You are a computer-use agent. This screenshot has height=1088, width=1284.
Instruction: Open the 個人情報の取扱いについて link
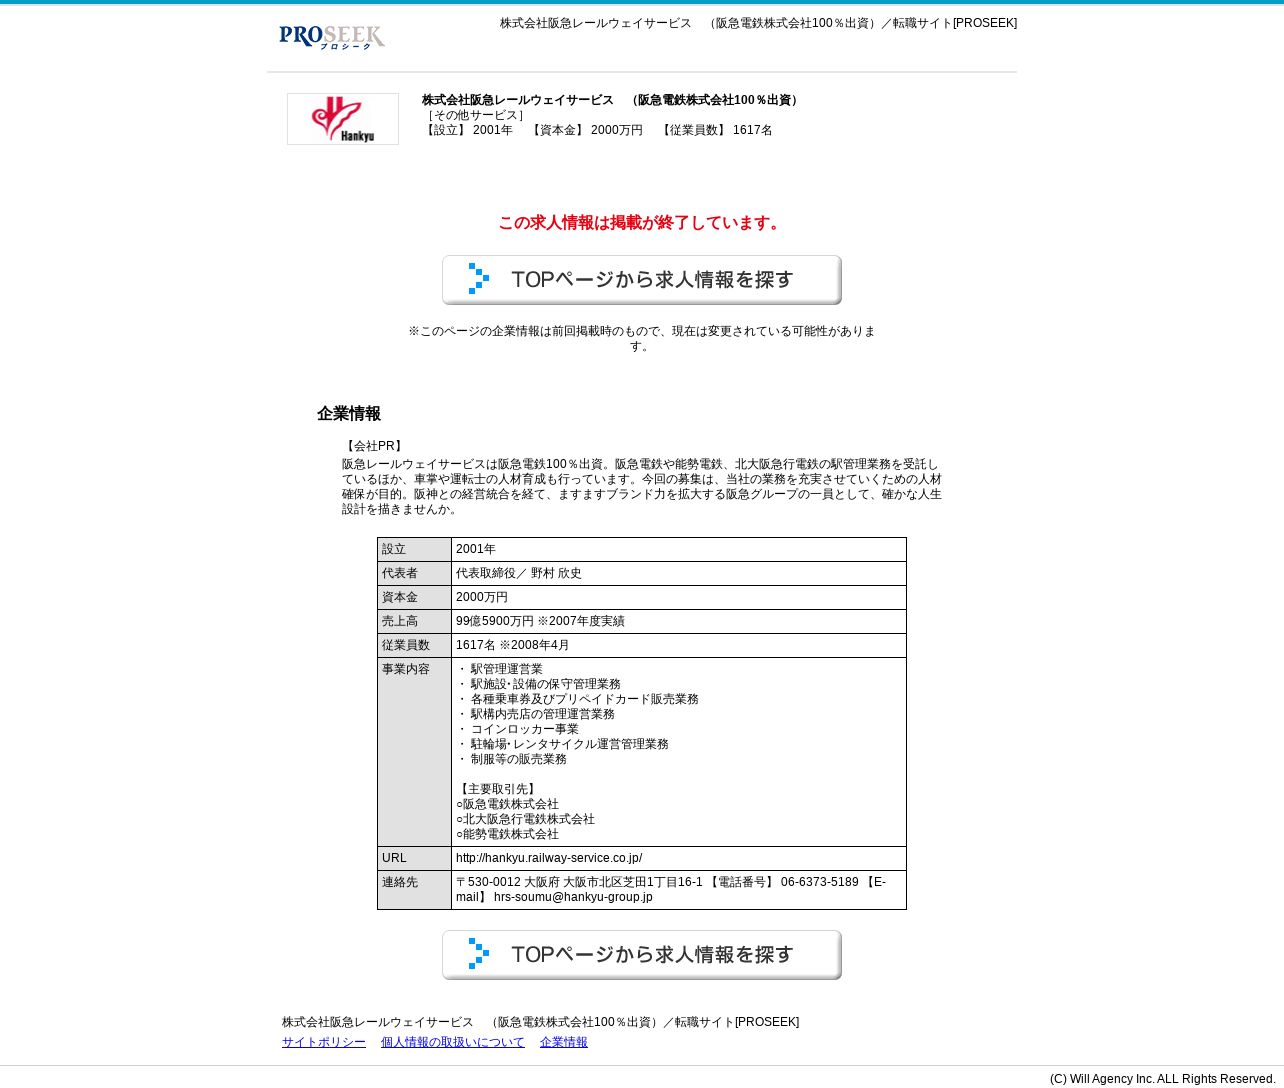(x=453, y=1042)
